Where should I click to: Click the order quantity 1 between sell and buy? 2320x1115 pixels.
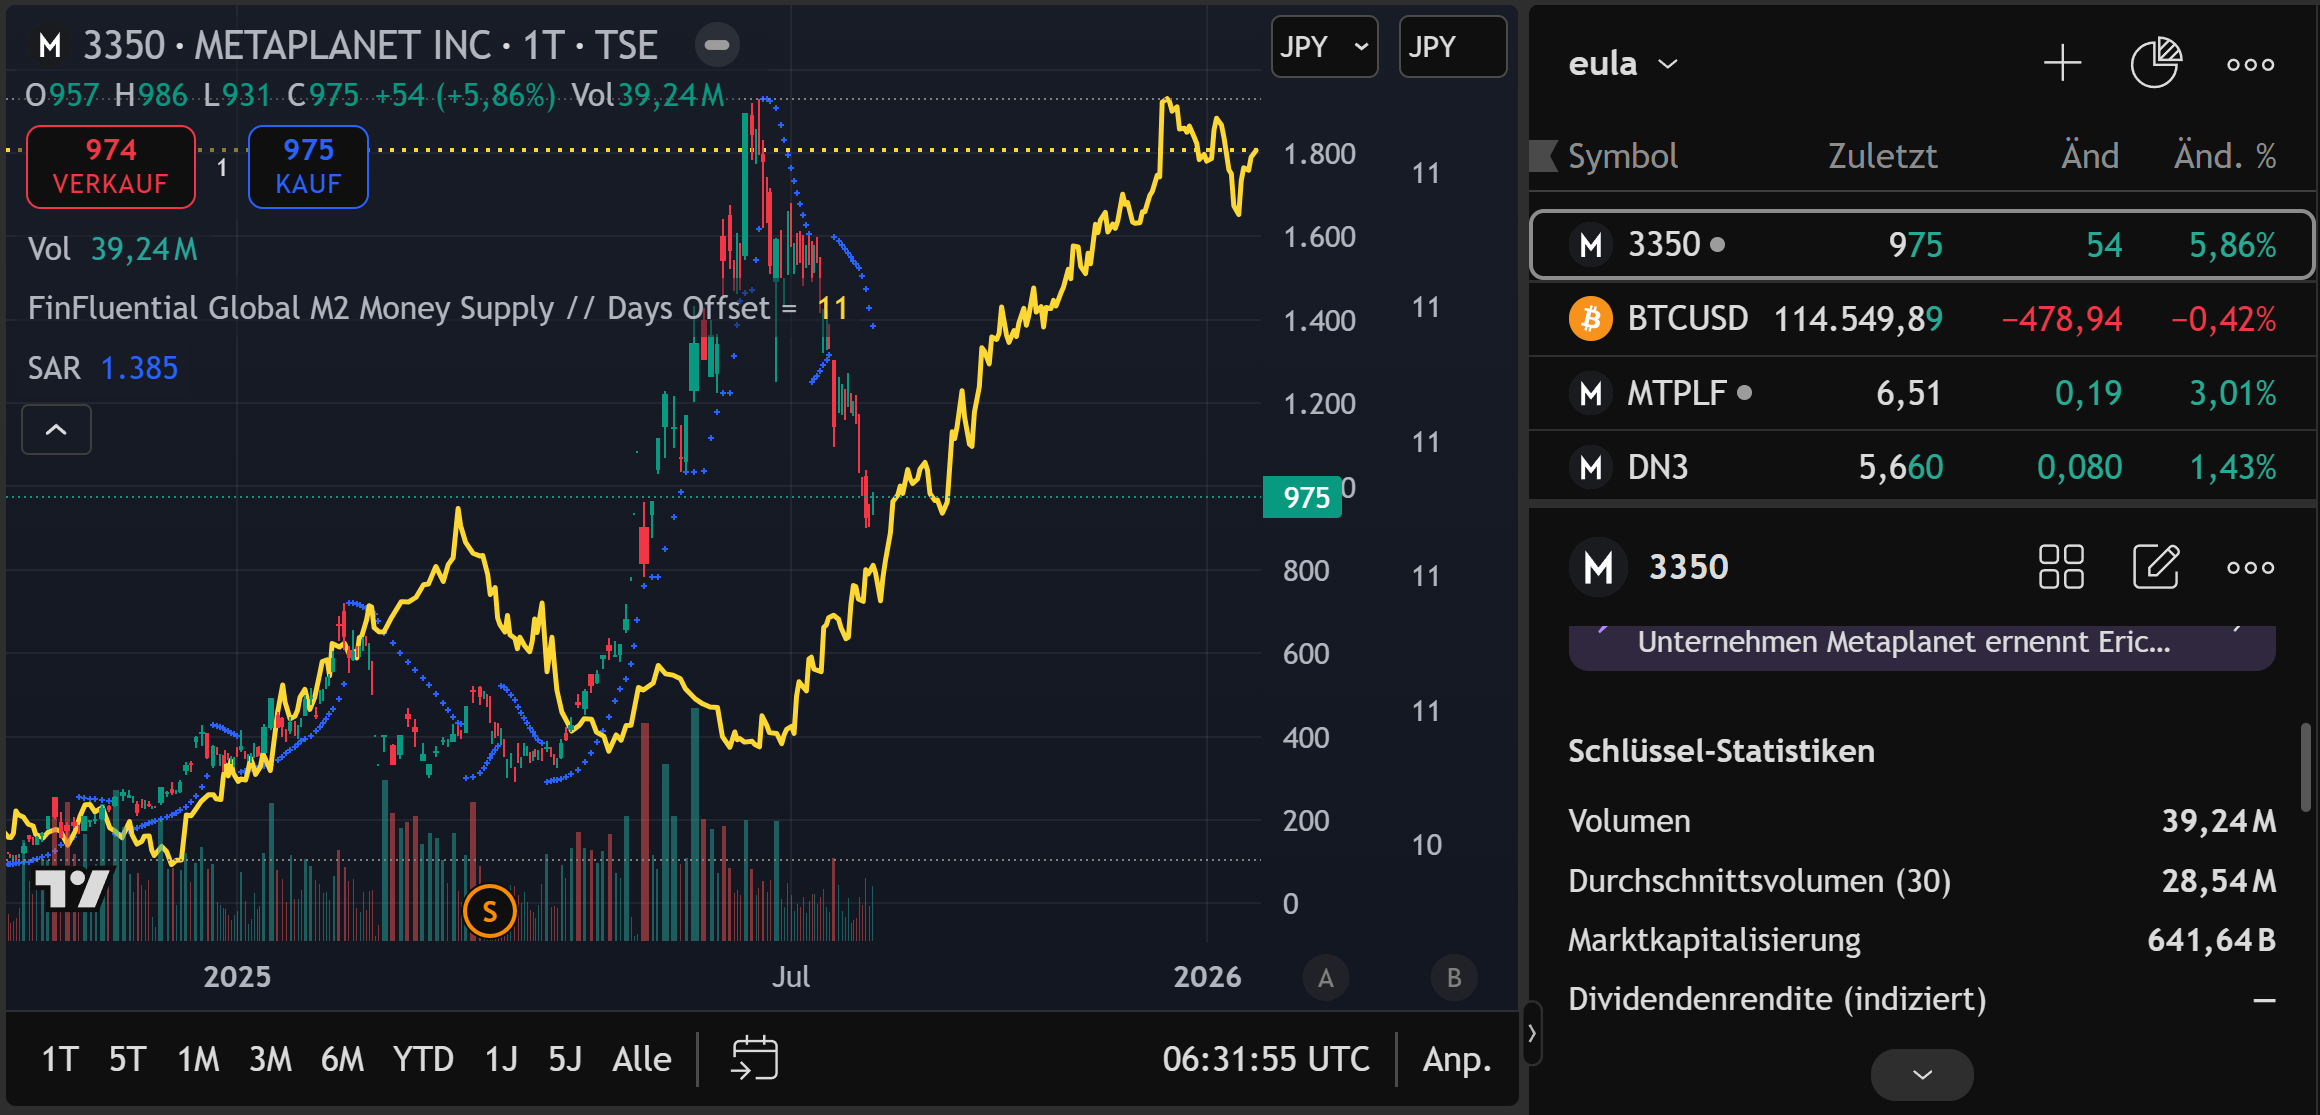coord(222,168)
